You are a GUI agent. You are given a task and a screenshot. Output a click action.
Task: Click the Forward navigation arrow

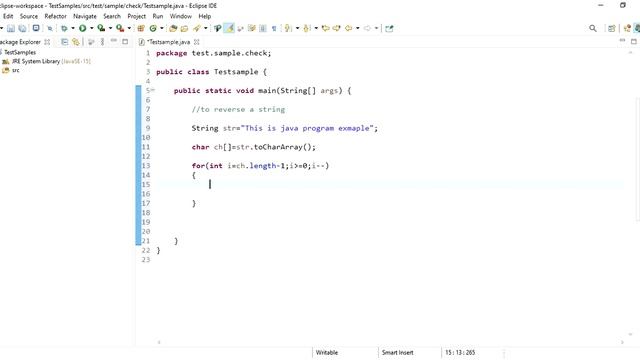point(367,28)
